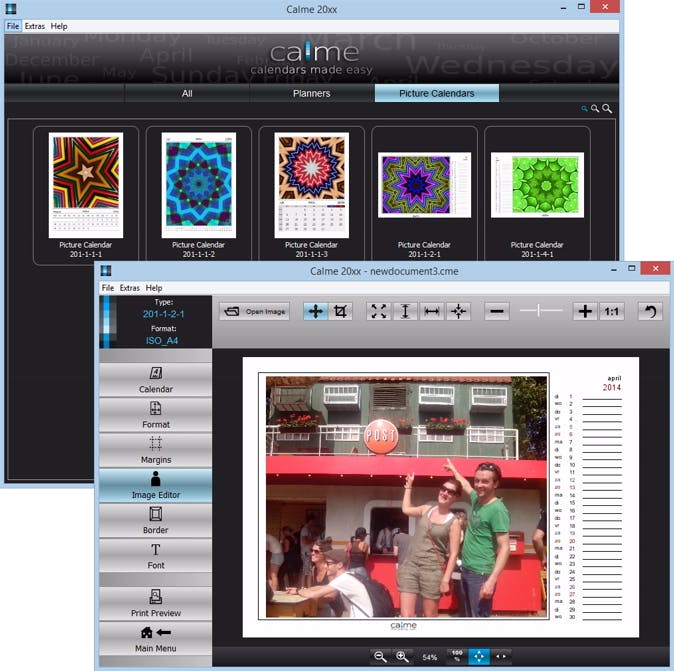This screenshot has height=671, width=674.
Task: Close the newdocument3.cme editor window
Action: coord(655,269)
